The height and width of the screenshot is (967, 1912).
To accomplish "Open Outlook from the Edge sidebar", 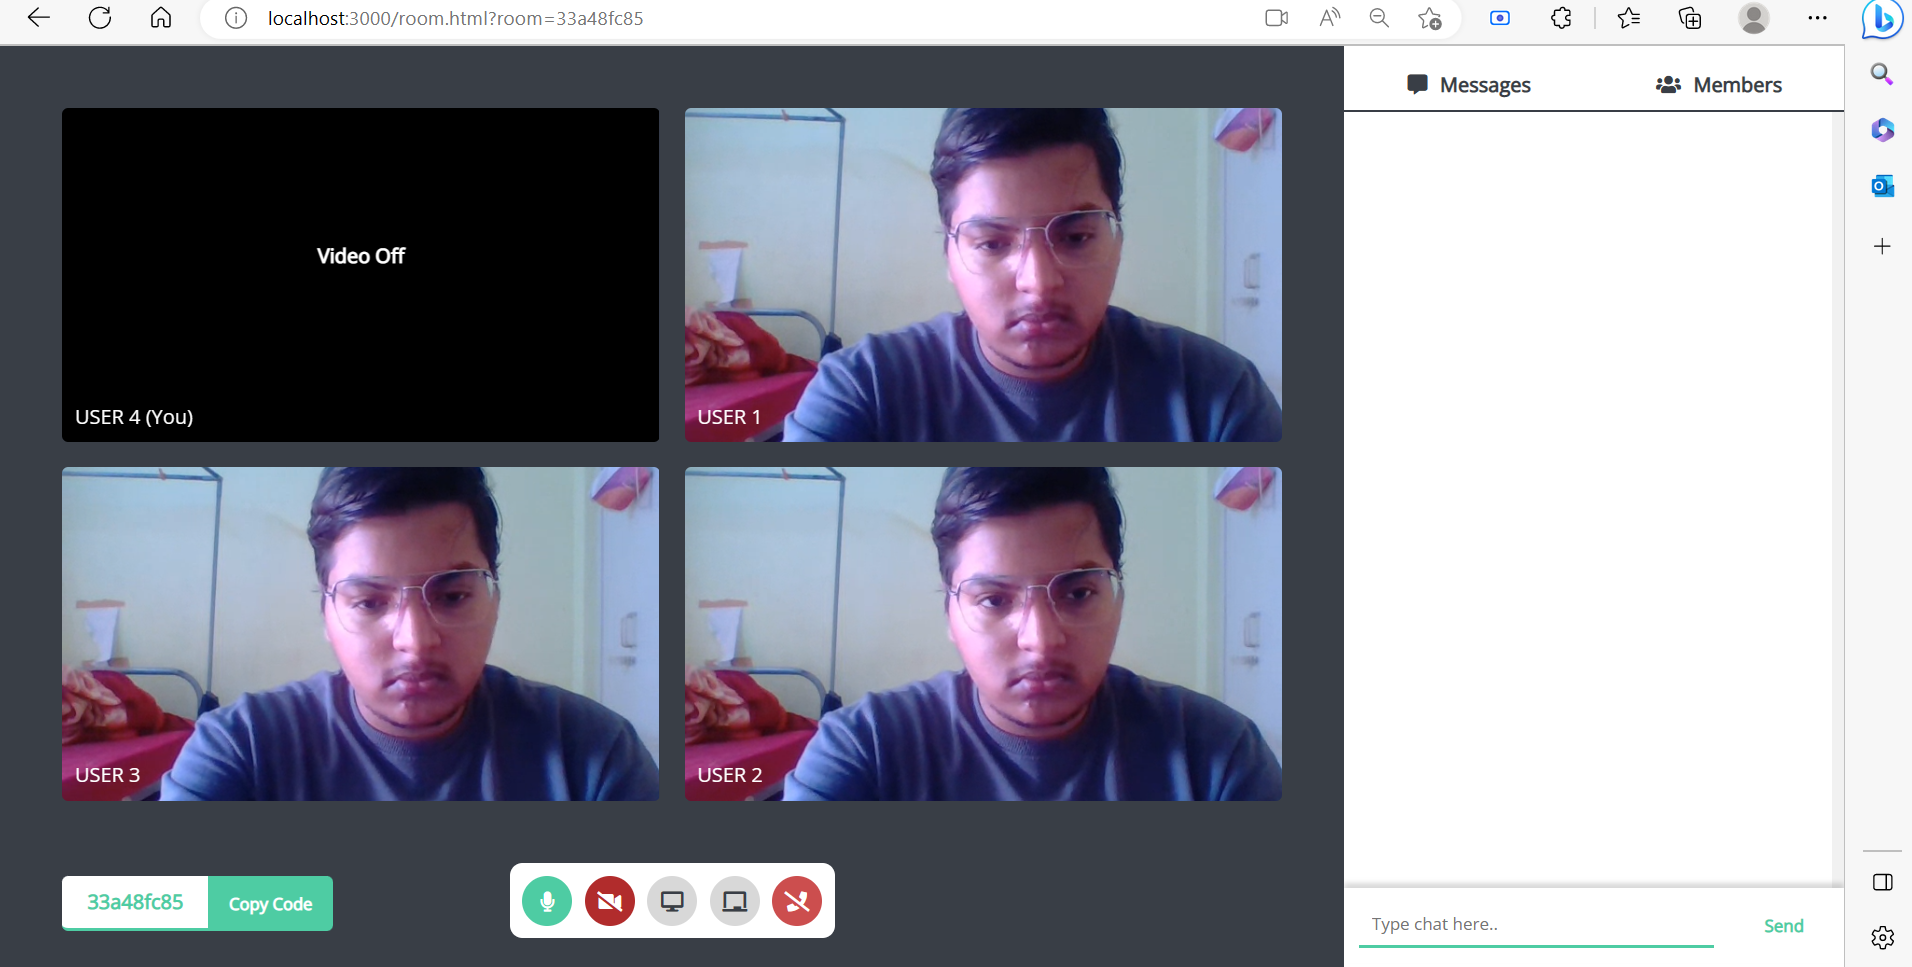I will [1883, 185].
